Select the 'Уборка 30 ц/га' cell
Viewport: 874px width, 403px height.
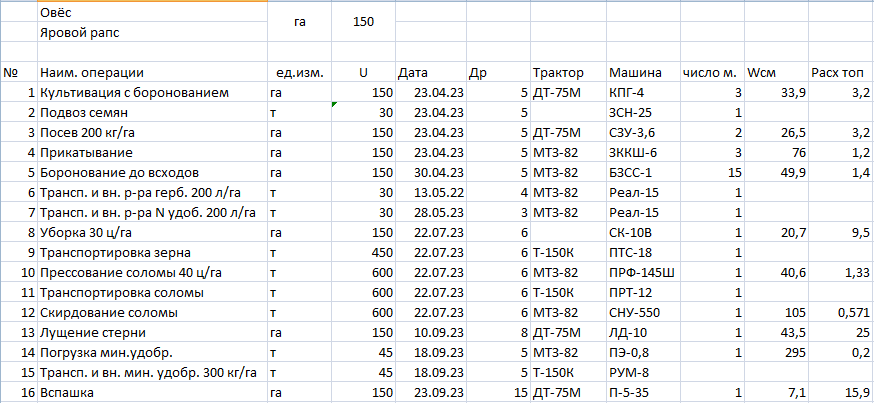[153, 232]
